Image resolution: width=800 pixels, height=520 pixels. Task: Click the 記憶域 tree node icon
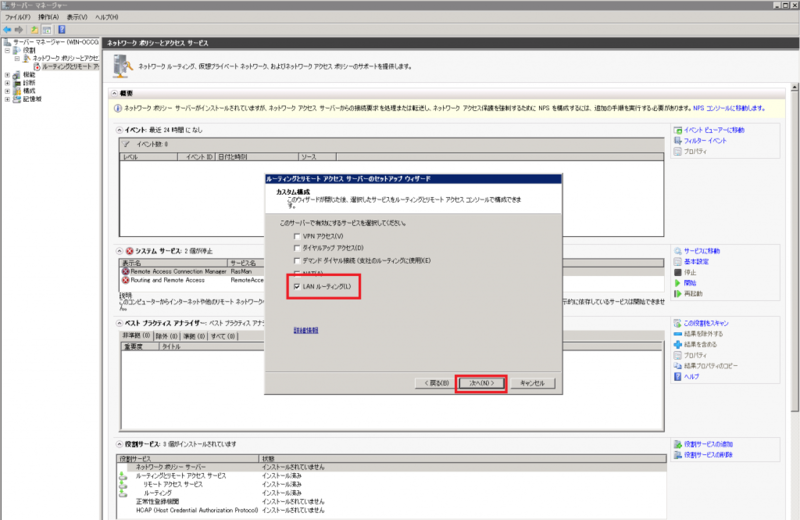17,99
